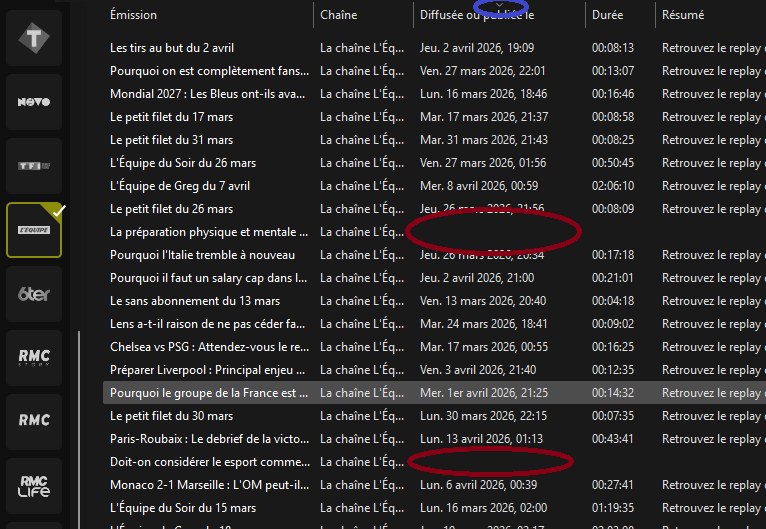Viewport: 766px width, 529px height.
Task: Select the T channel icon in sidebar
Action: click(34, 40)
